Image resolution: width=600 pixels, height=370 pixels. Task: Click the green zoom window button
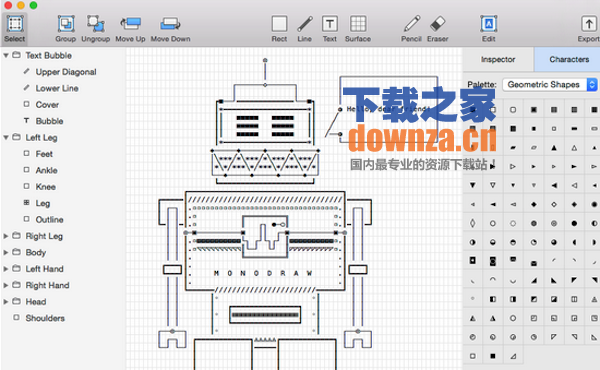33,5
